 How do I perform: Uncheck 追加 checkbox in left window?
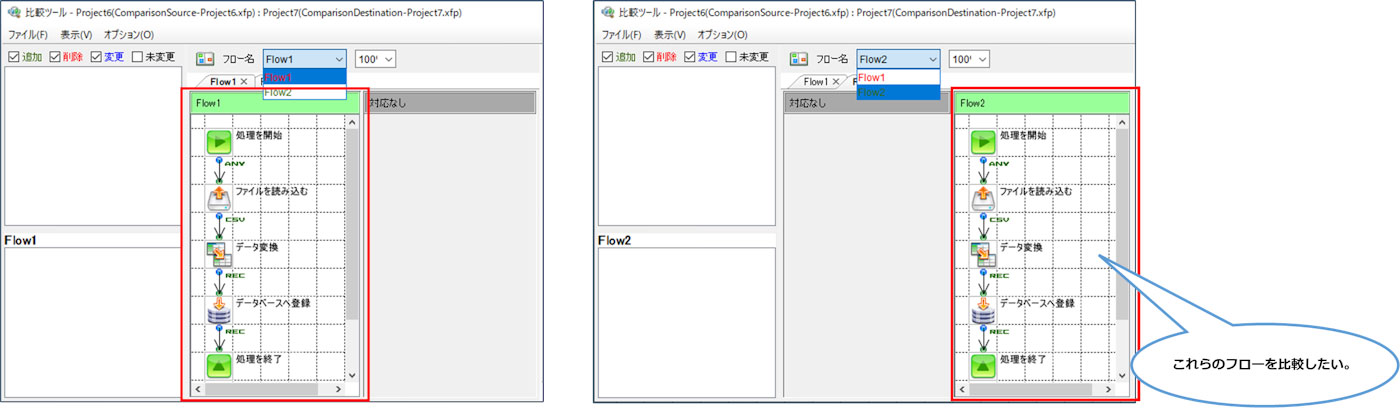pyautogui.click(x=13, y=57)
